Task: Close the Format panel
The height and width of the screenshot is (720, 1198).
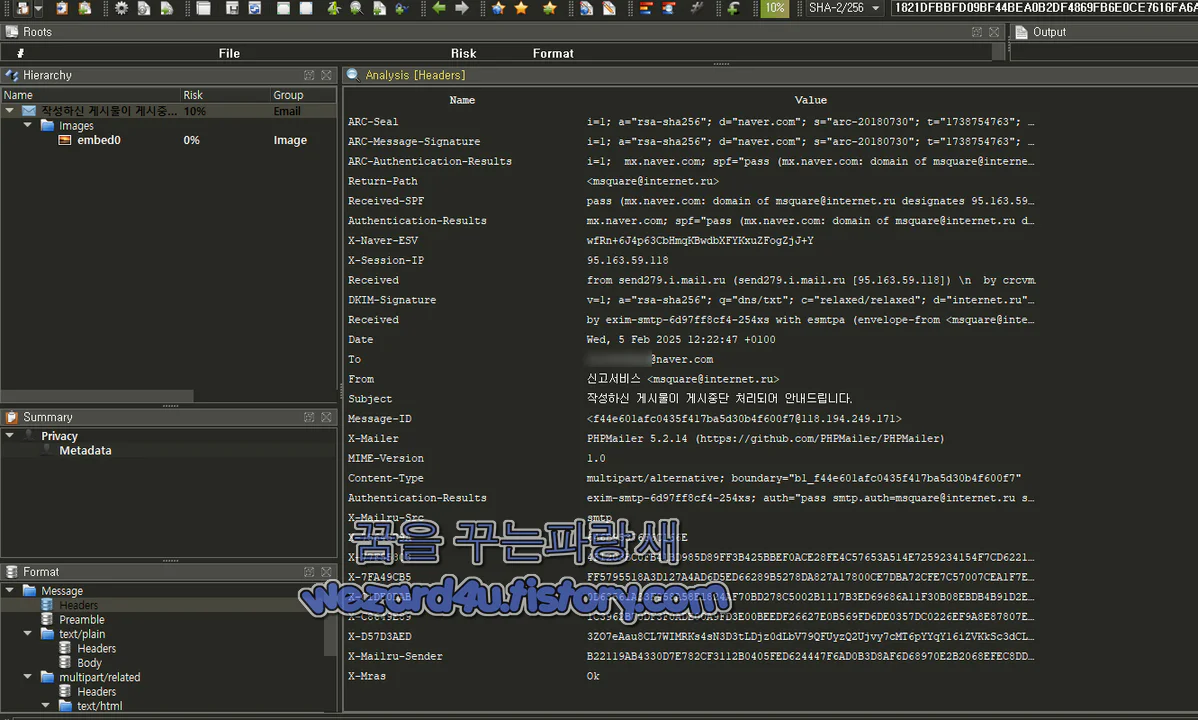Action: pyautogui.click(x=327, y=572)
